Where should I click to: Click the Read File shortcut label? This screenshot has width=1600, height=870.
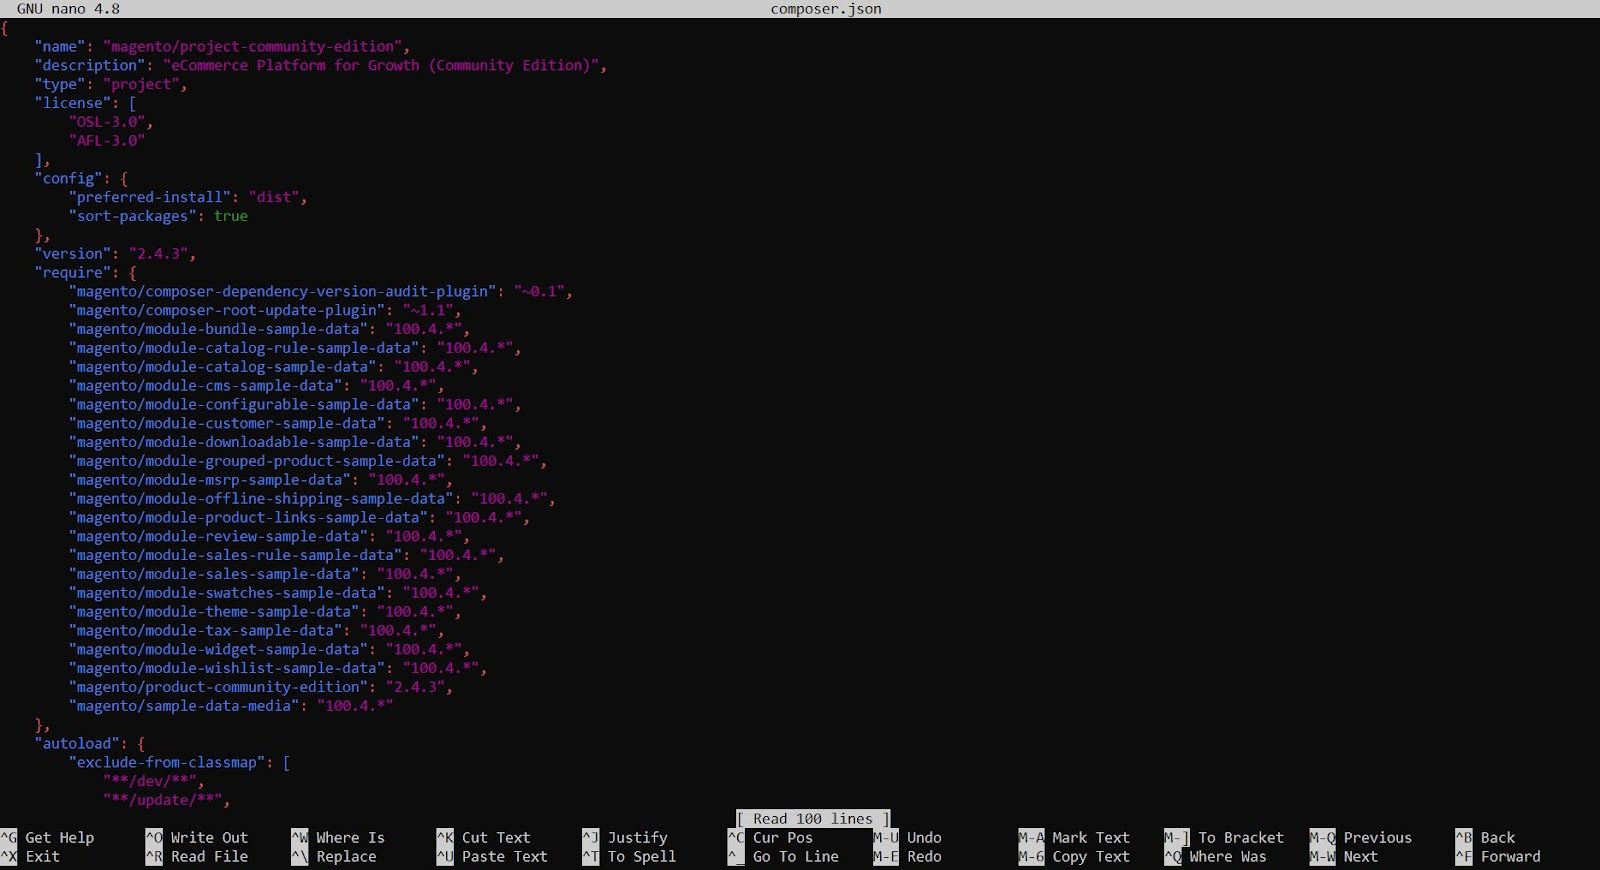click(x=209, y=857)
